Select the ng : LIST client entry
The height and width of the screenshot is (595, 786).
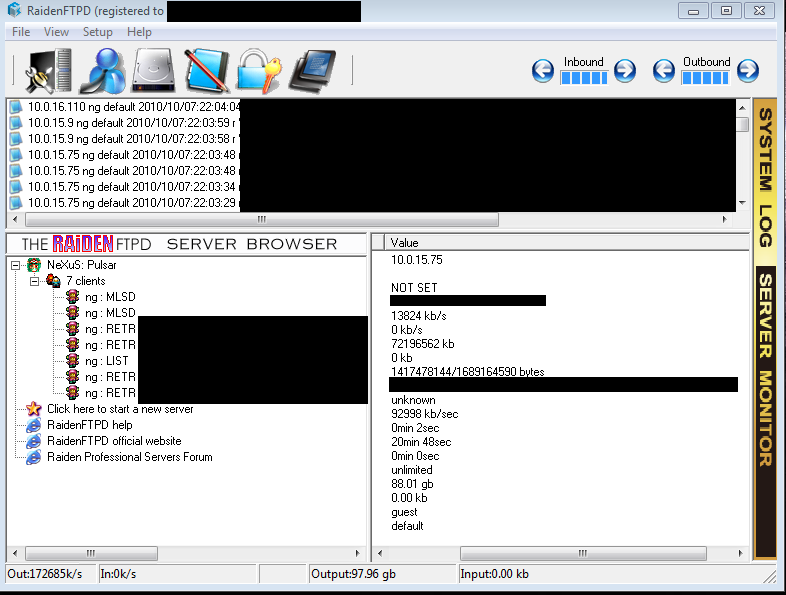click(x=106, y=361)
